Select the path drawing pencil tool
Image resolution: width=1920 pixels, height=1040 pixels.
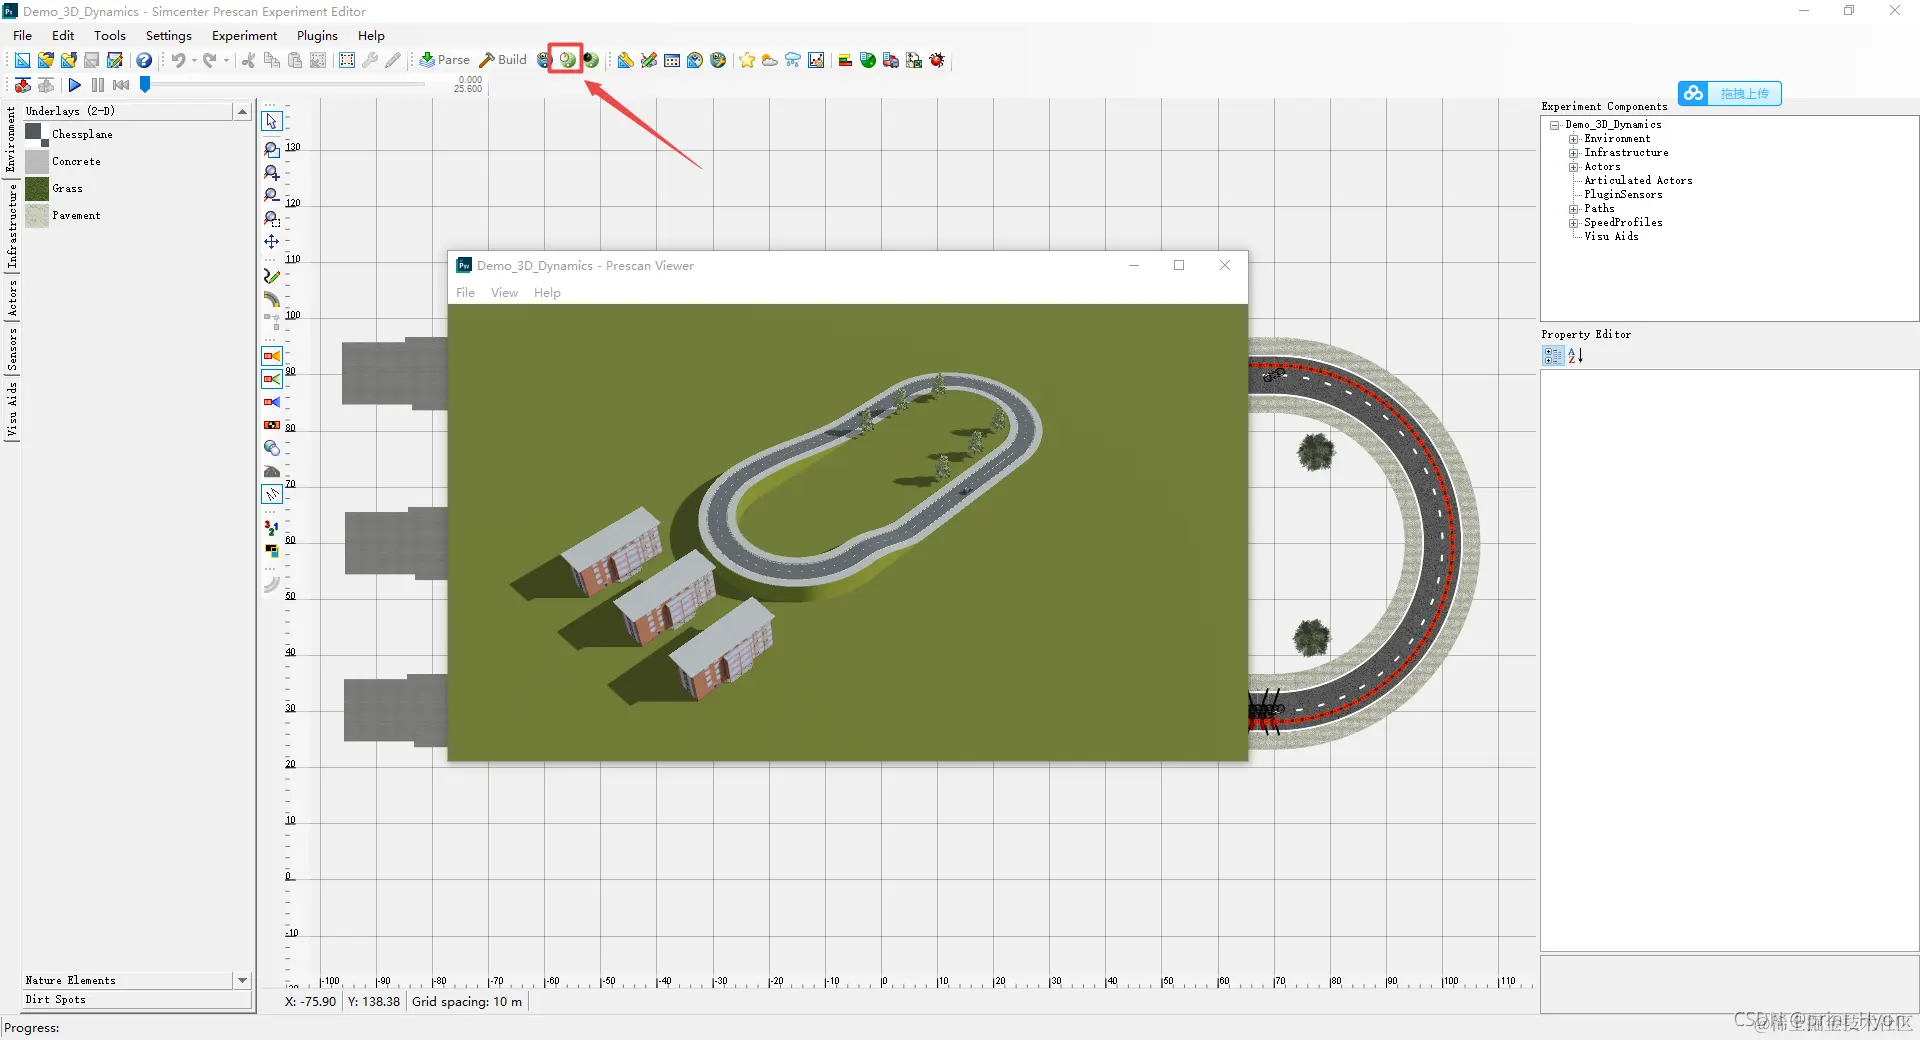(272, 276)
